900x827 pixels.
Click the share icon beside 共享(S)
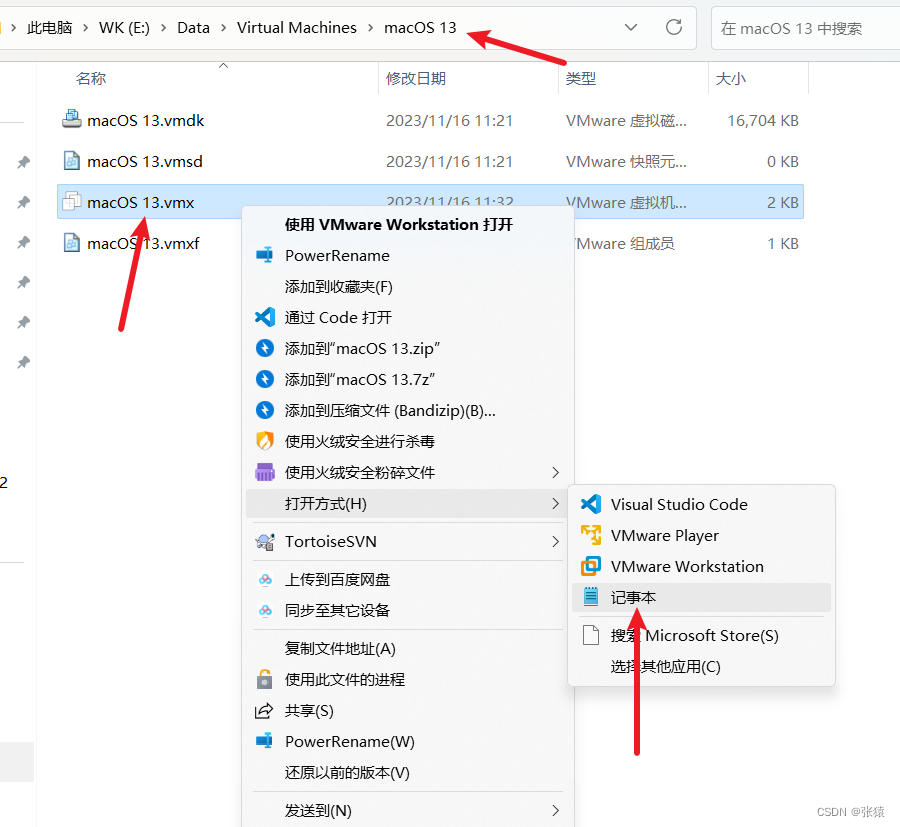point(264,710)
